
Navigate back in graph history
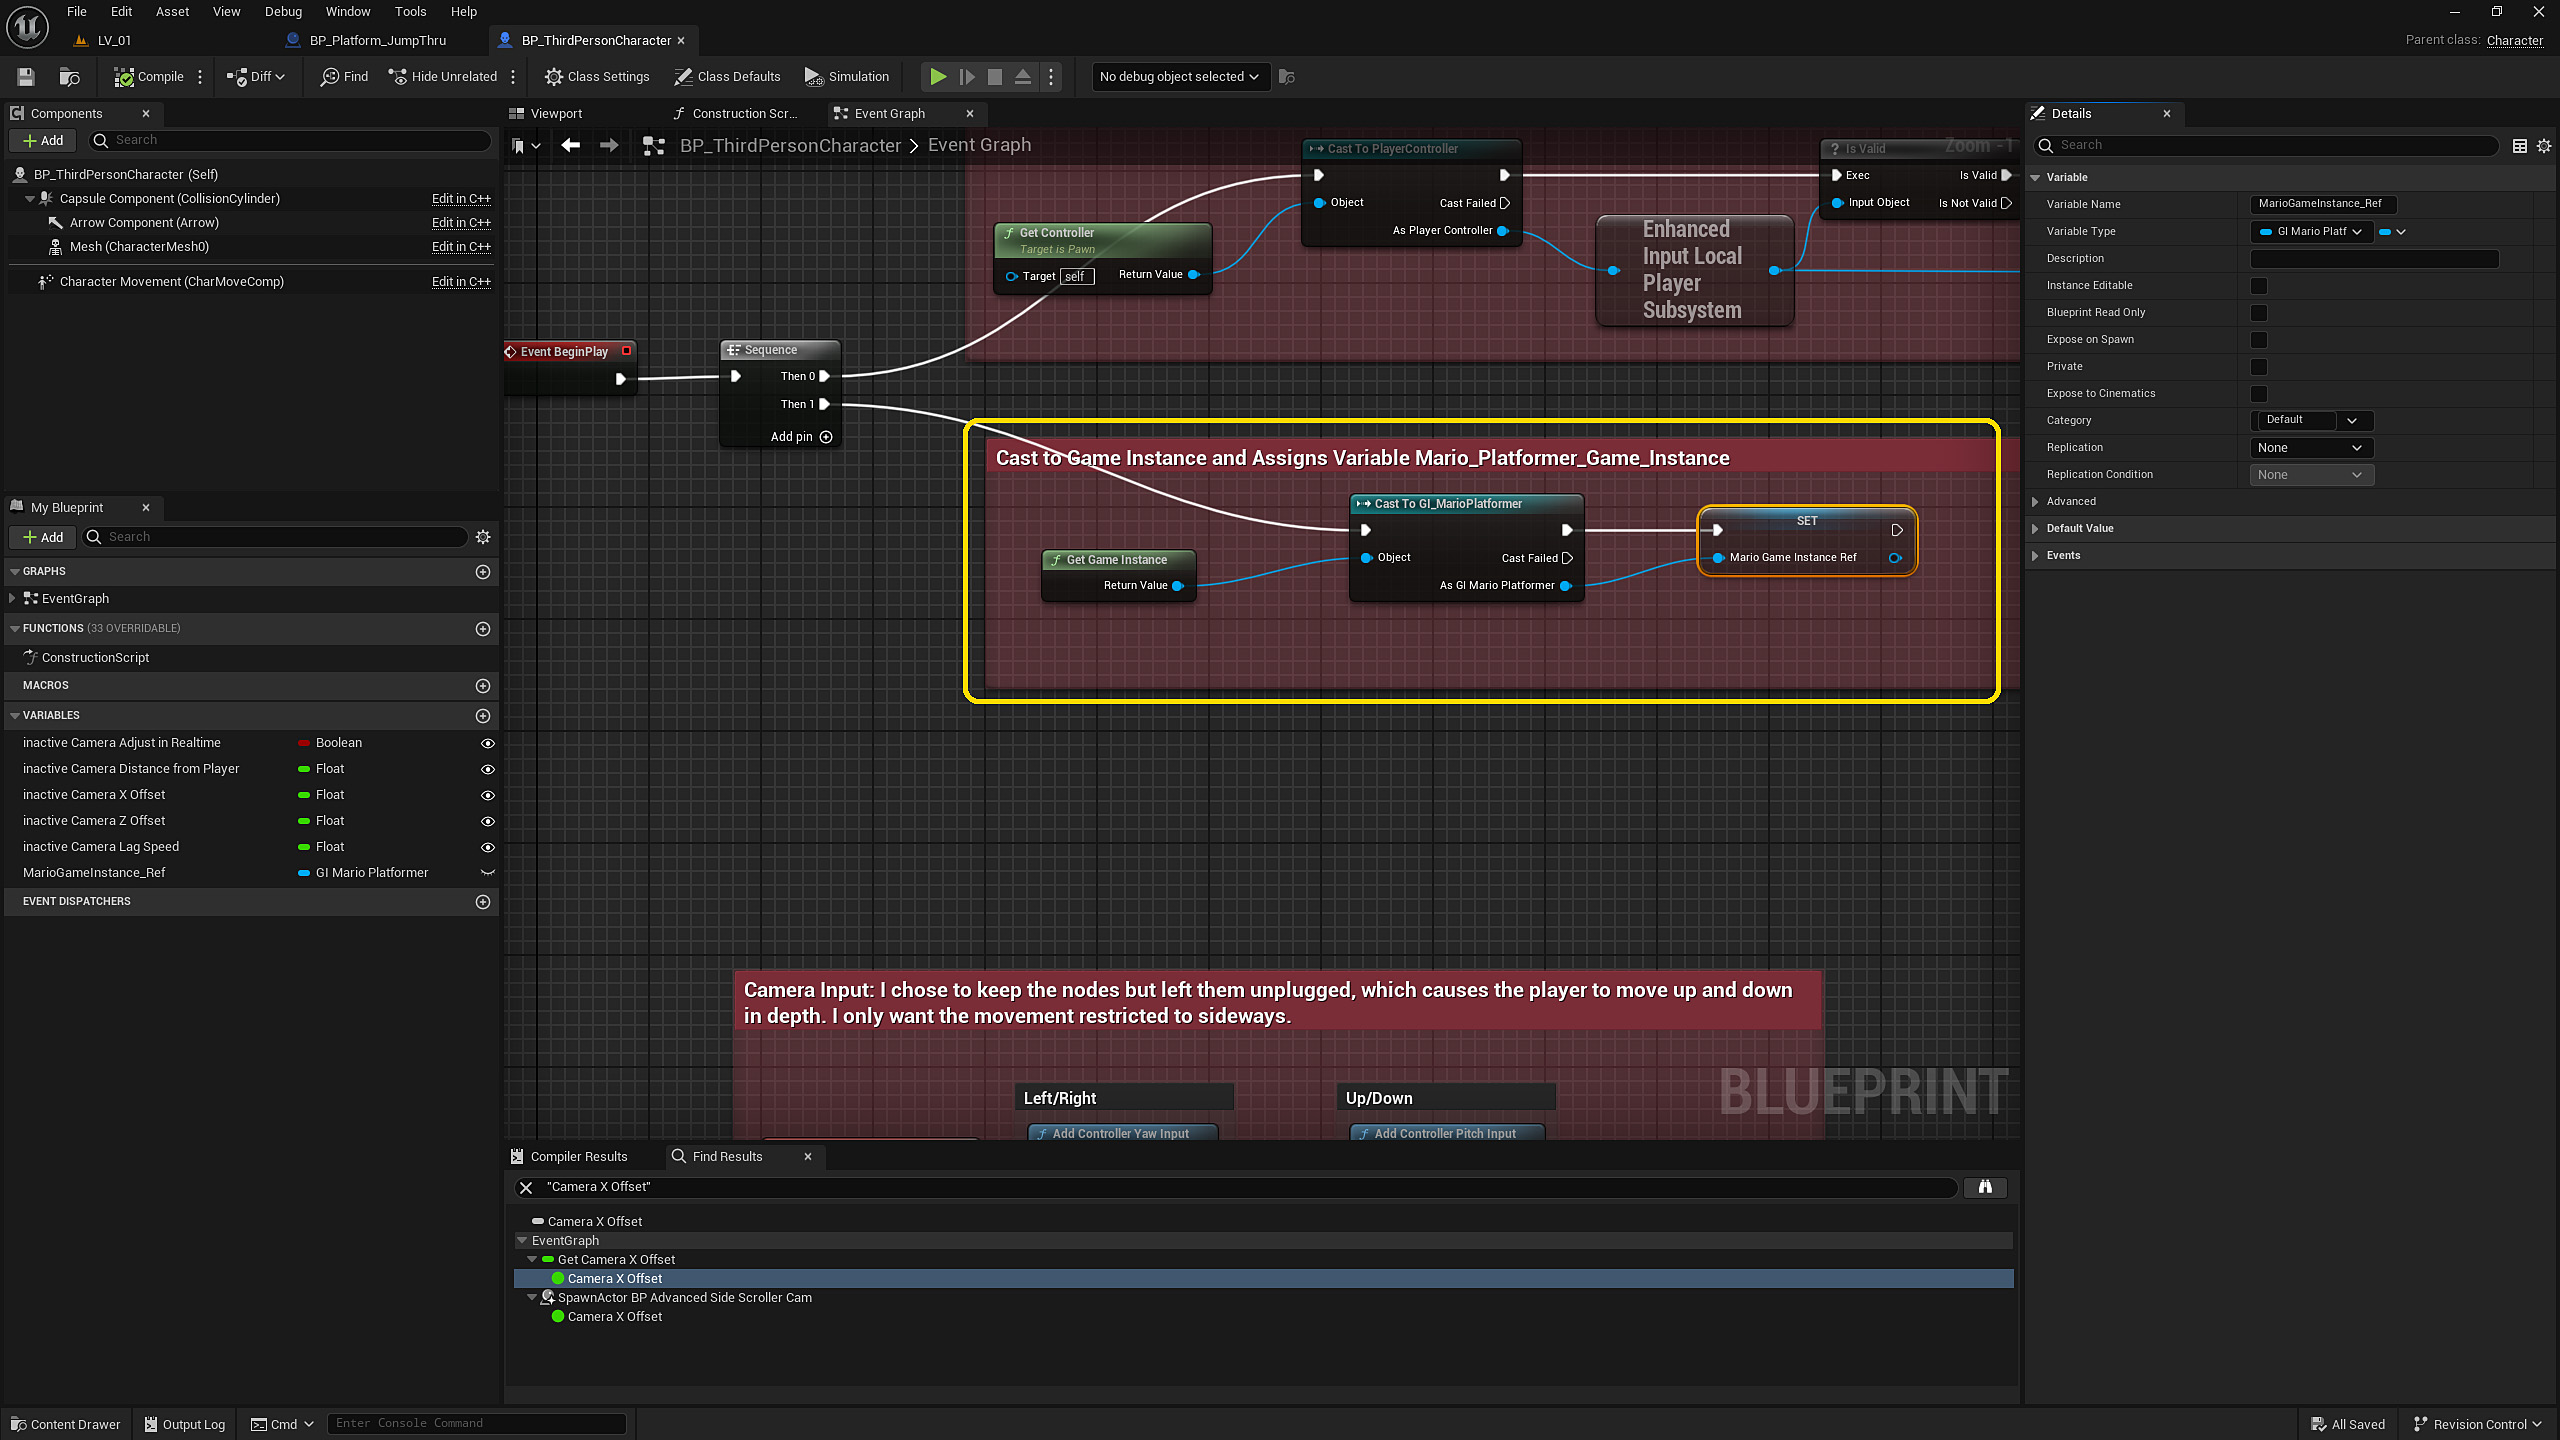pos(571,145)
